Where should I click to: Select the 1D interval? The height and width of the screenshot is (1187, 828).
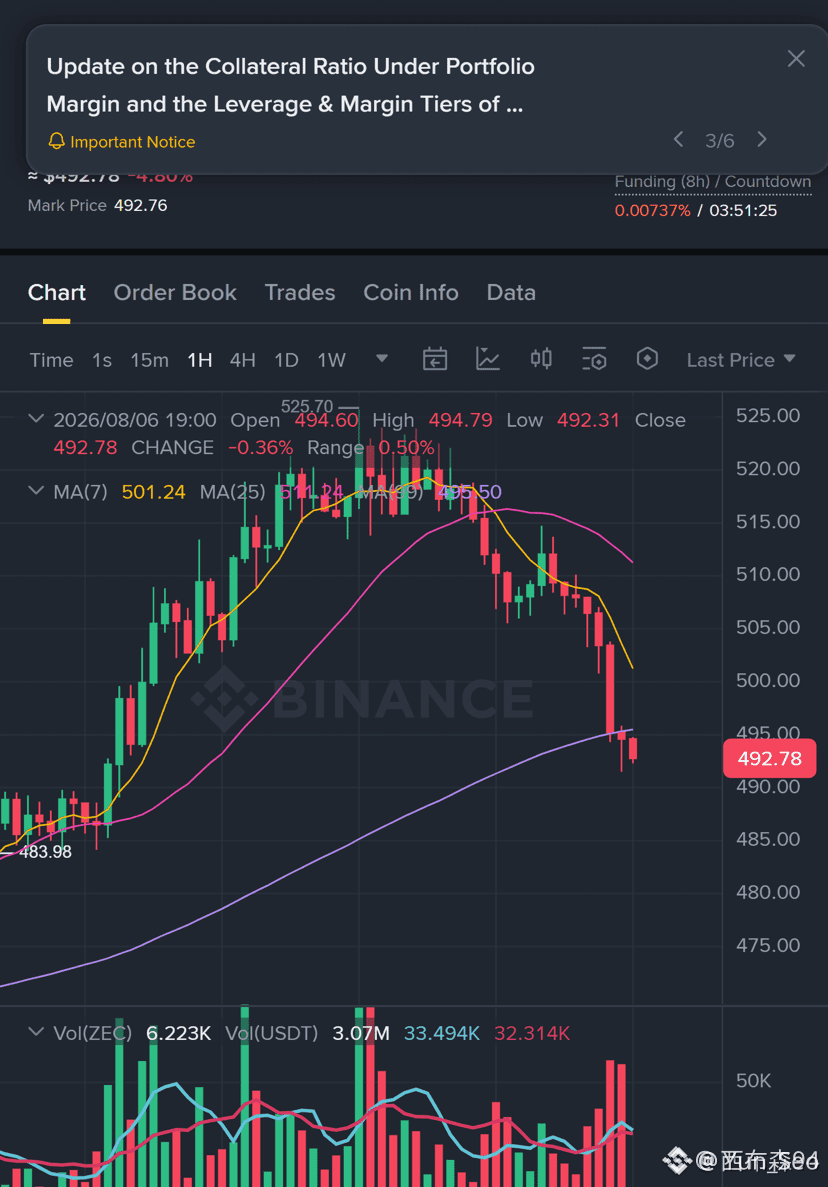pos(286,360)
